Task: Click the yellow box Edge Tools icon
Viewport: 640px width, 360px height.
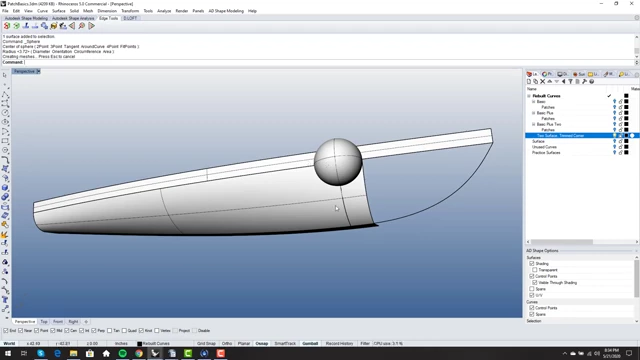Action: pos(53,26)
